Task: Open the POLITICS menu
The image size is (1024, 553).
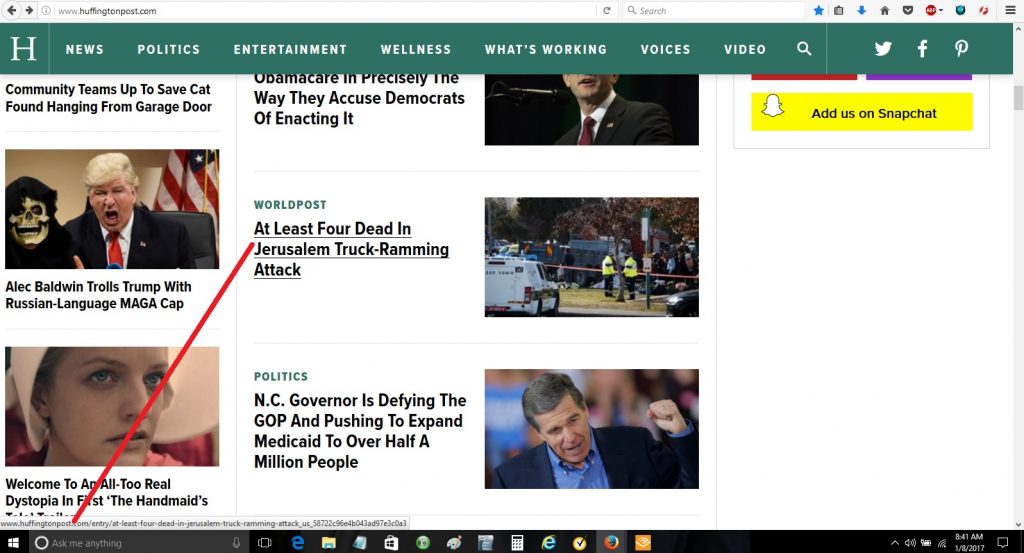Action: coord(168,50)
